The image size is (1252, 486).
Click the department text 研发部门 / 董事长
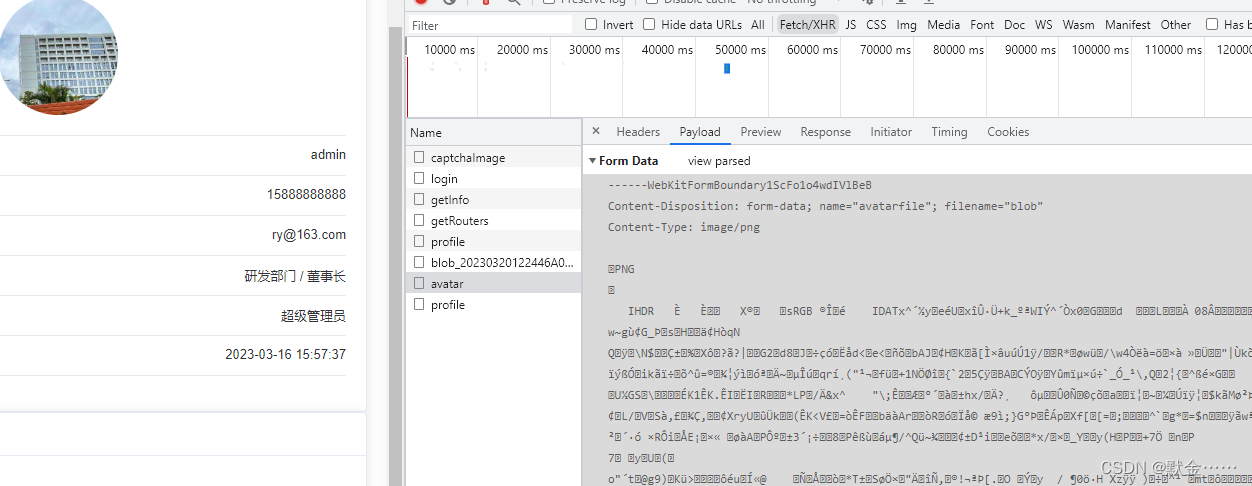(x=295, y=276)
